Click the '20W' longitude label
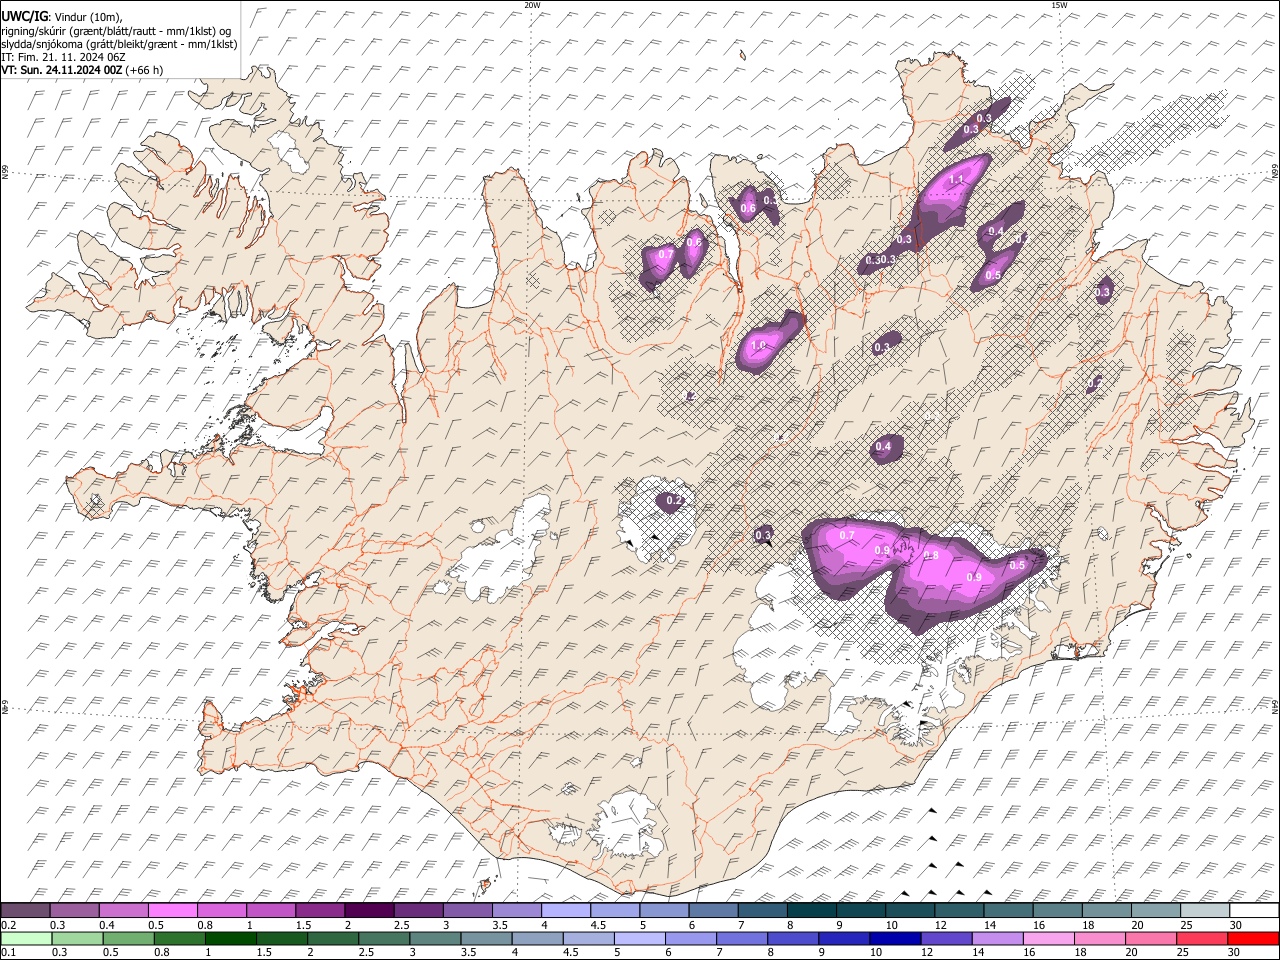 532,5
